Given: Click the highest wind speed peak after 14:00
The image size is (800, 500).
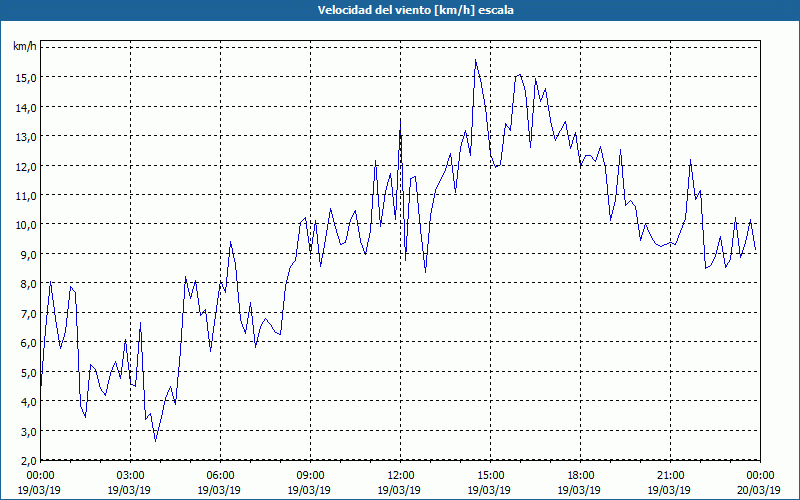Looking at the screenshot, I should 476,60.
